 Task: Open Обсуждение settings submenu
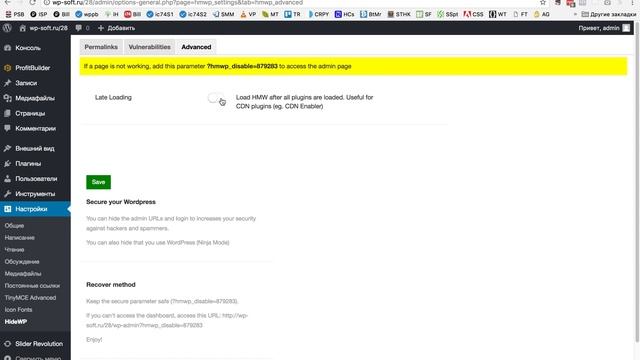pos(22,262)
